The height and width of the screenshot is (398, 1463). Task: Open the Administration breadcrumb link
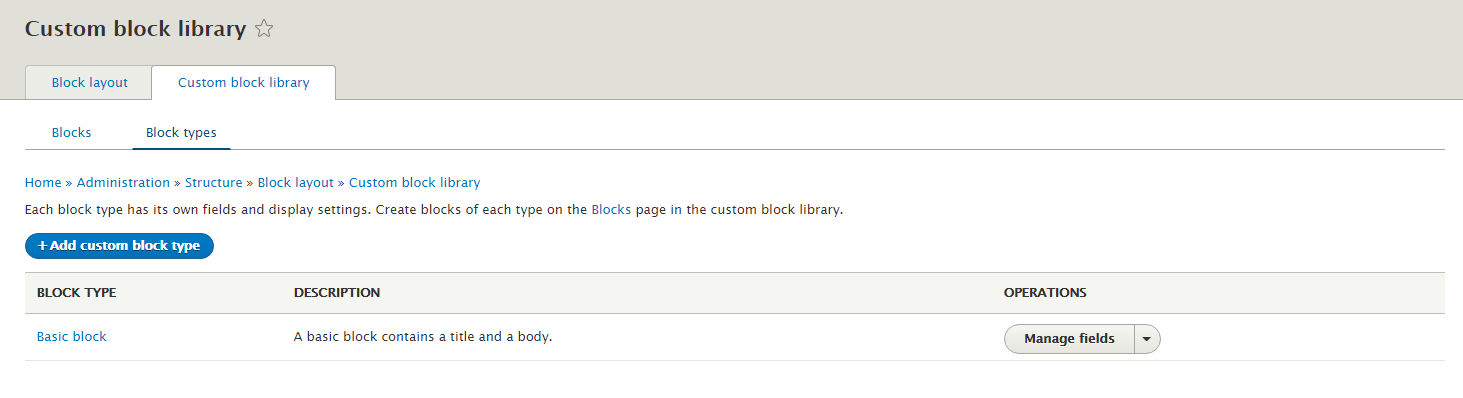point(123,183)
